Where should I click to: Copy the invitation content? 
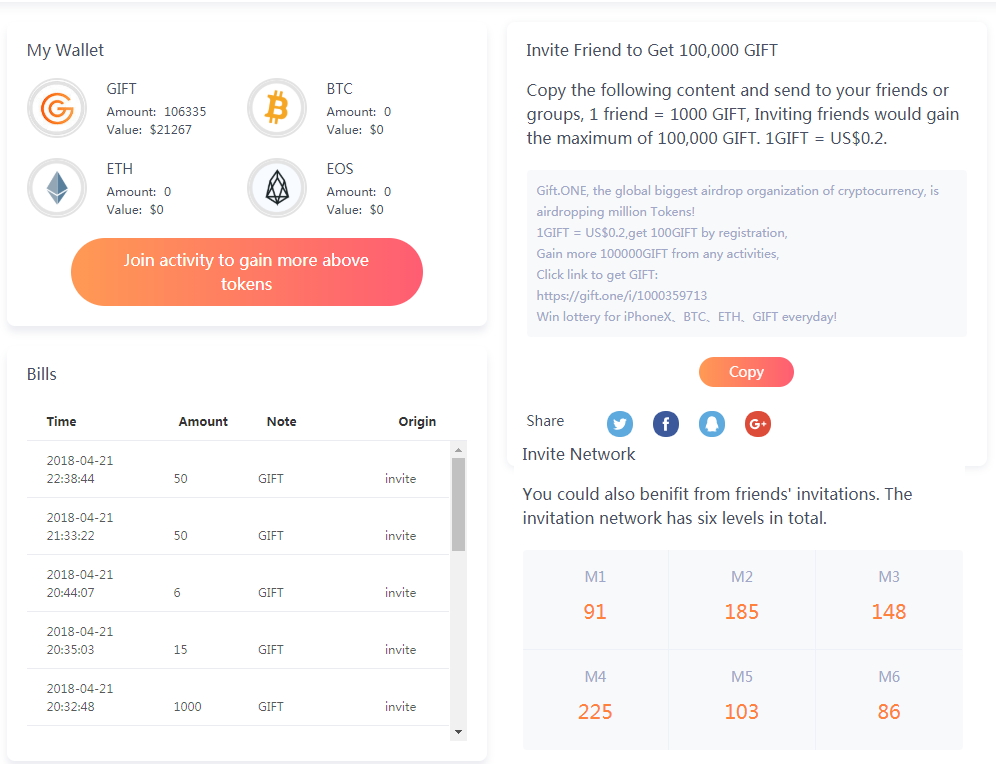pos(746,372)
